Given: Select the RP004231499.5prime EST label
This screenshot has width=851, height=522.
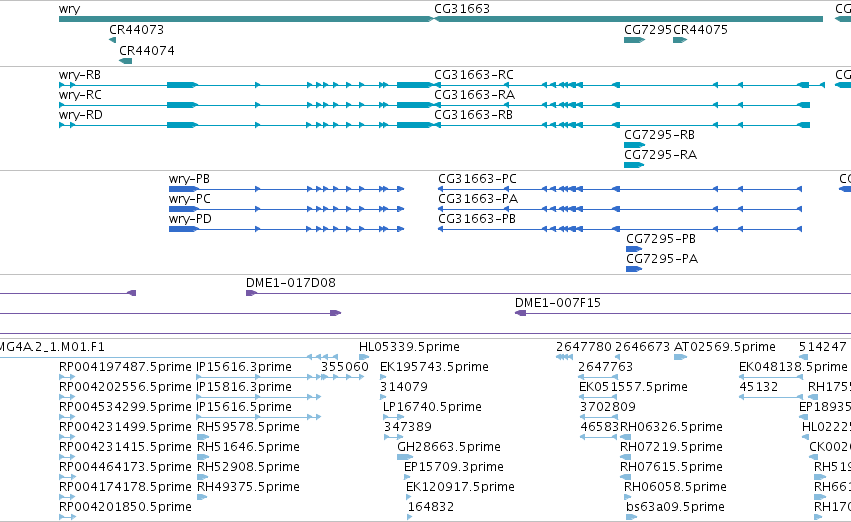Looking at the screenshot, I should (x=125, y=428).
